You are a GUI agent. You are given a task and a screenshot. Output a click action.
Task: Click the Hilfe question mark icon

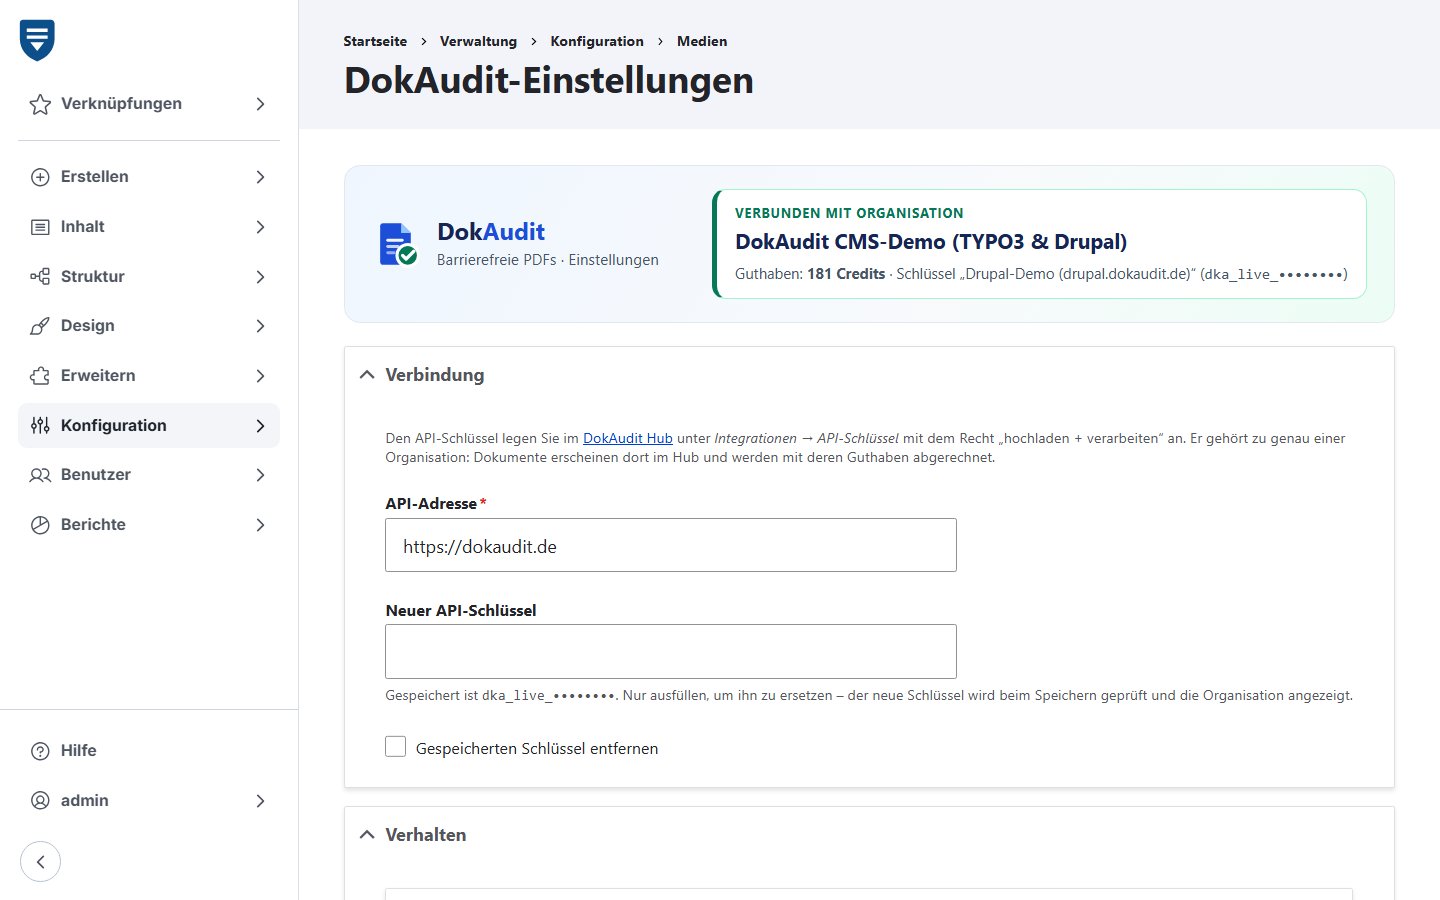point(40,751)
